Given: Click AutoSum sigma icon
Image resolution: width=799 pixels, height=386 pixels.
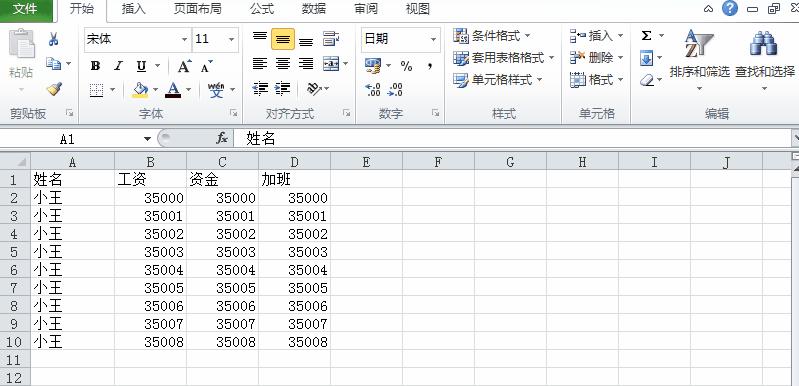Looking at the screenshot, I should (646, 36).
